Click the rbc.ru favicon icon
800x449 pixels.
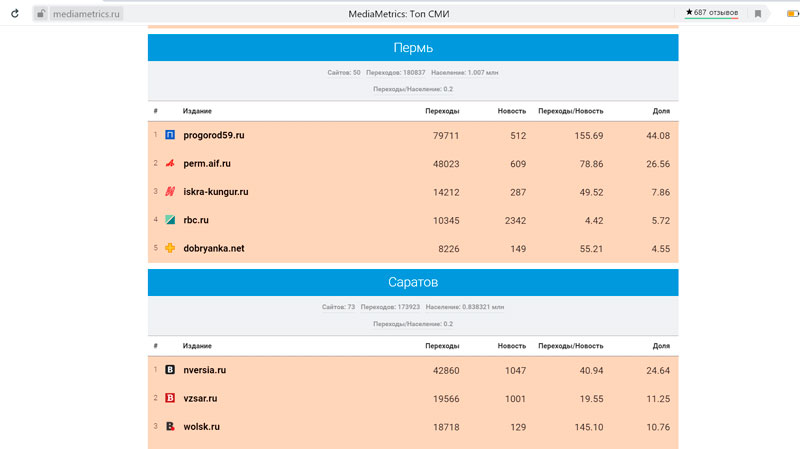pyautogui.click(x=170, y=220)
